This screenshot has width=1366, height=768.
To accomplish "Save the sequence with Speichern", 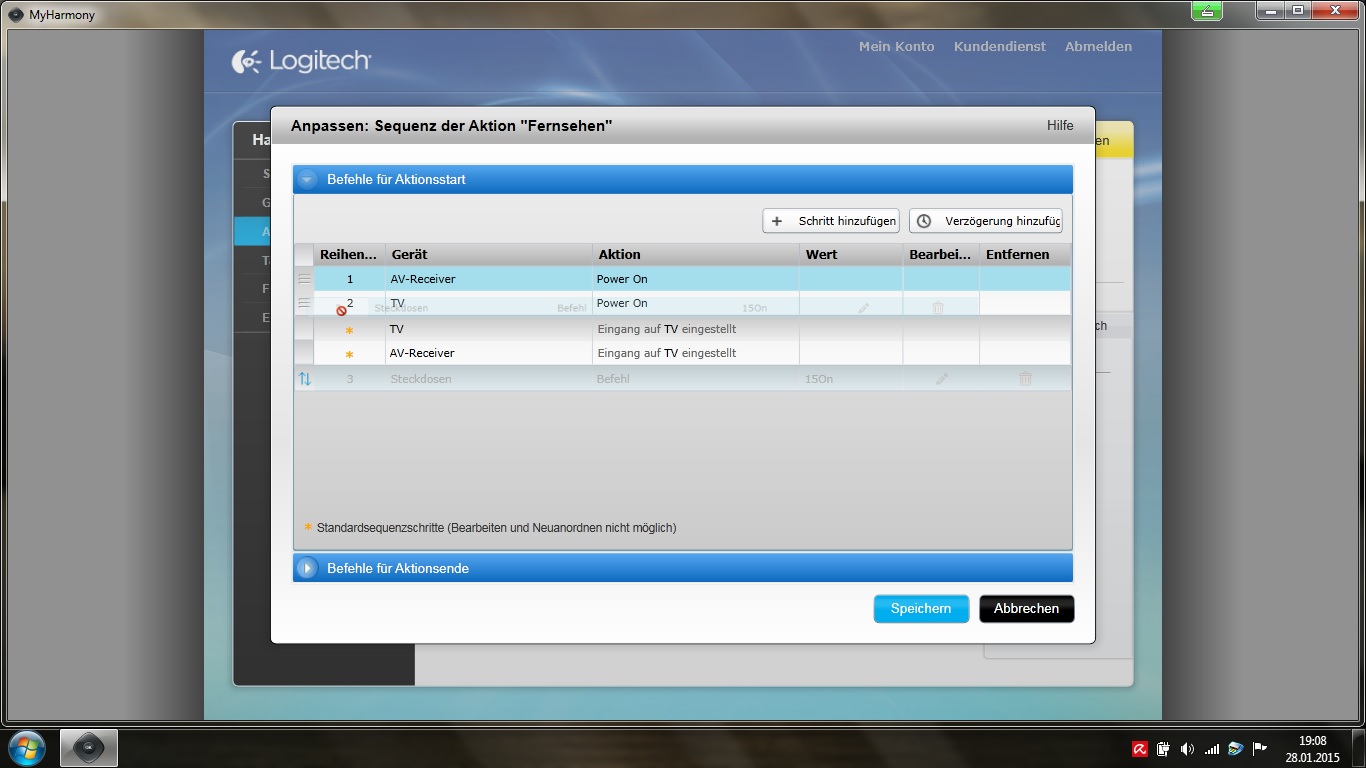I will [921, 609].
